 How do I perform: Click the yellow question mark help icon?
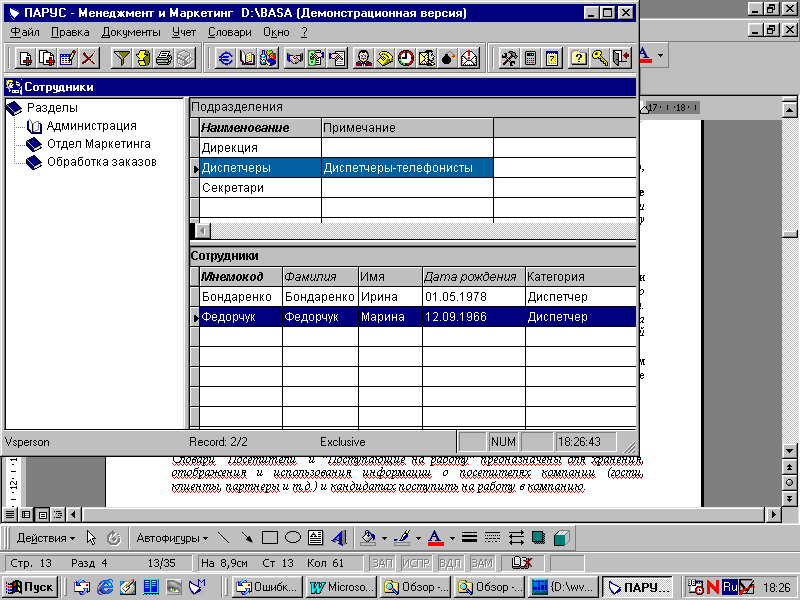coord(579,58)
